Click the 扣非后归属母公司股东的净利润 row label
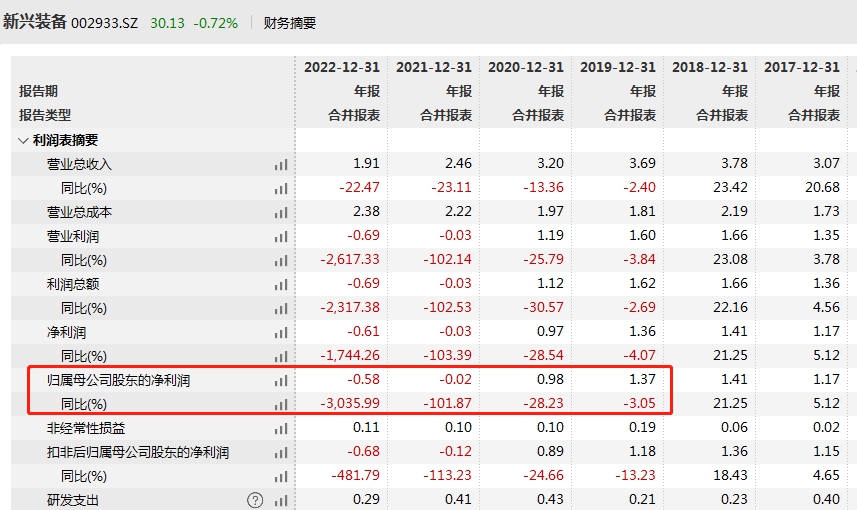857x510 pixels. pyautogui.click(x=138, y=453)
